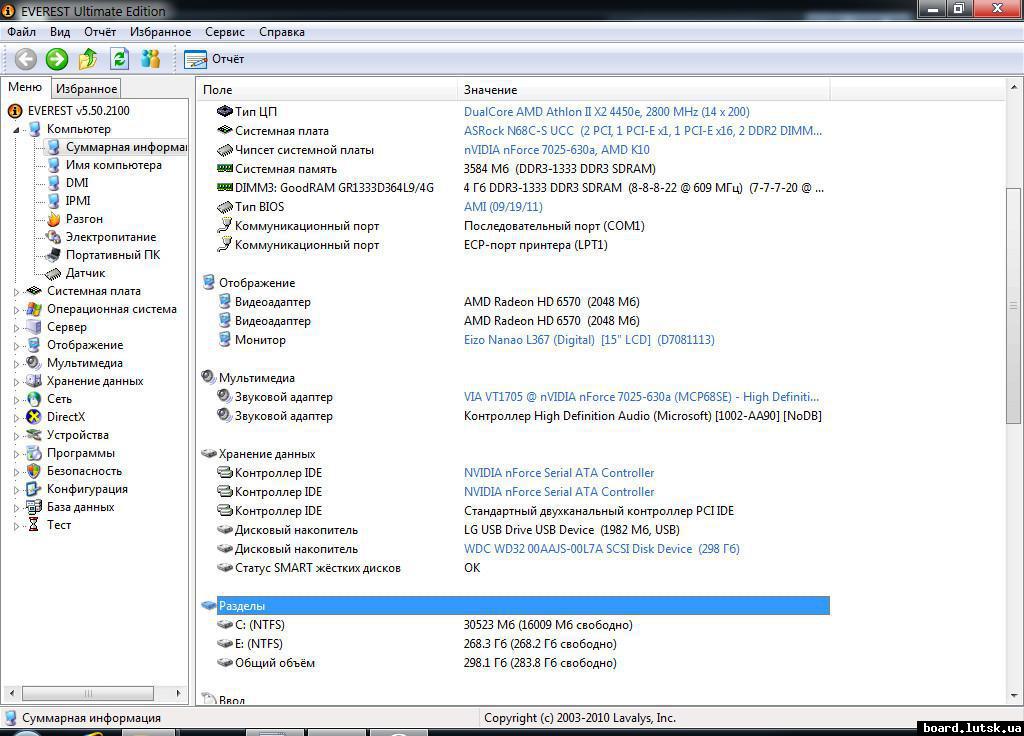Switch to the Избранное tab
Screen dimensions: 1024x736
coord(86,89)
